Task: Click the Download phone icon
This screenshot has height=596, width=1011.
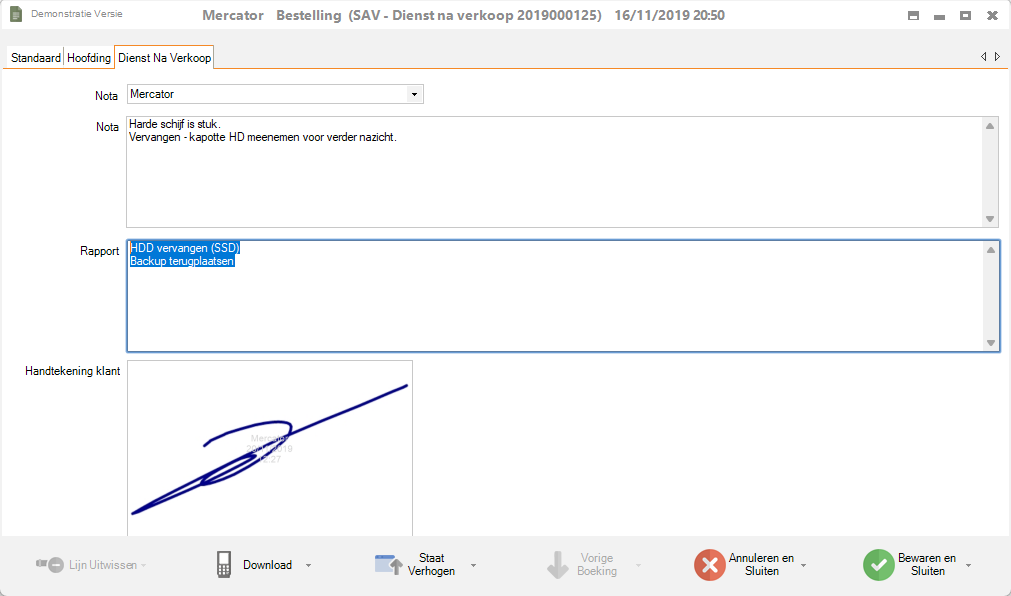Action: coord(224,565)
